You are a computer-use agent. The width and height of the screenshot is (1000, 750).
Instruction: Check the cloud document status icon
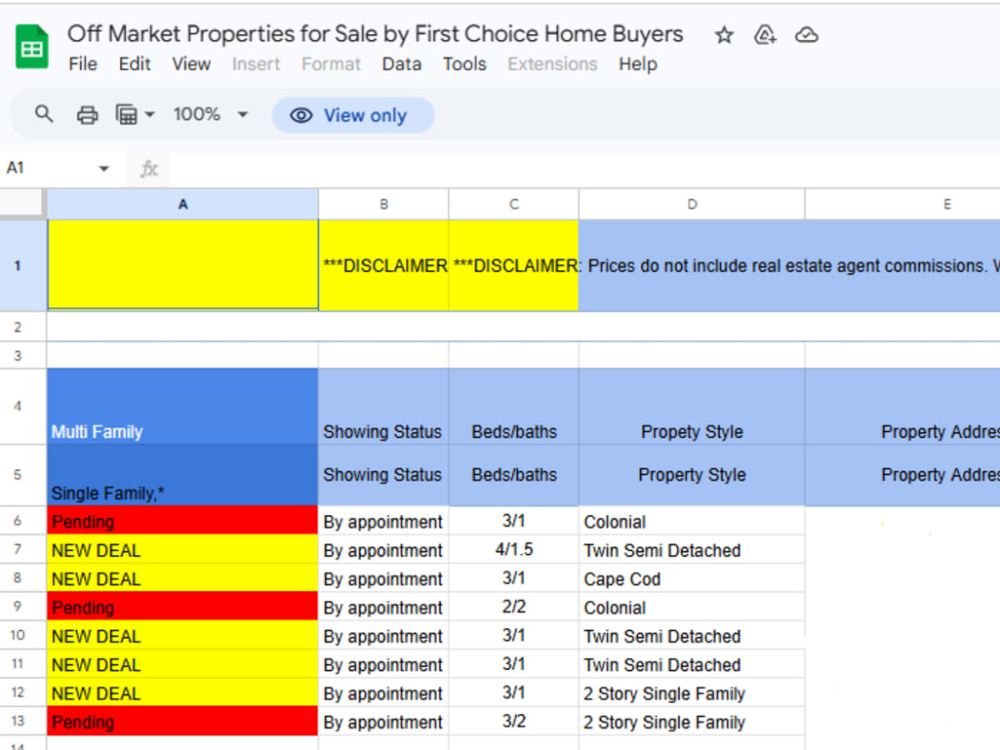pyautogui.click(x=806, y=34)
